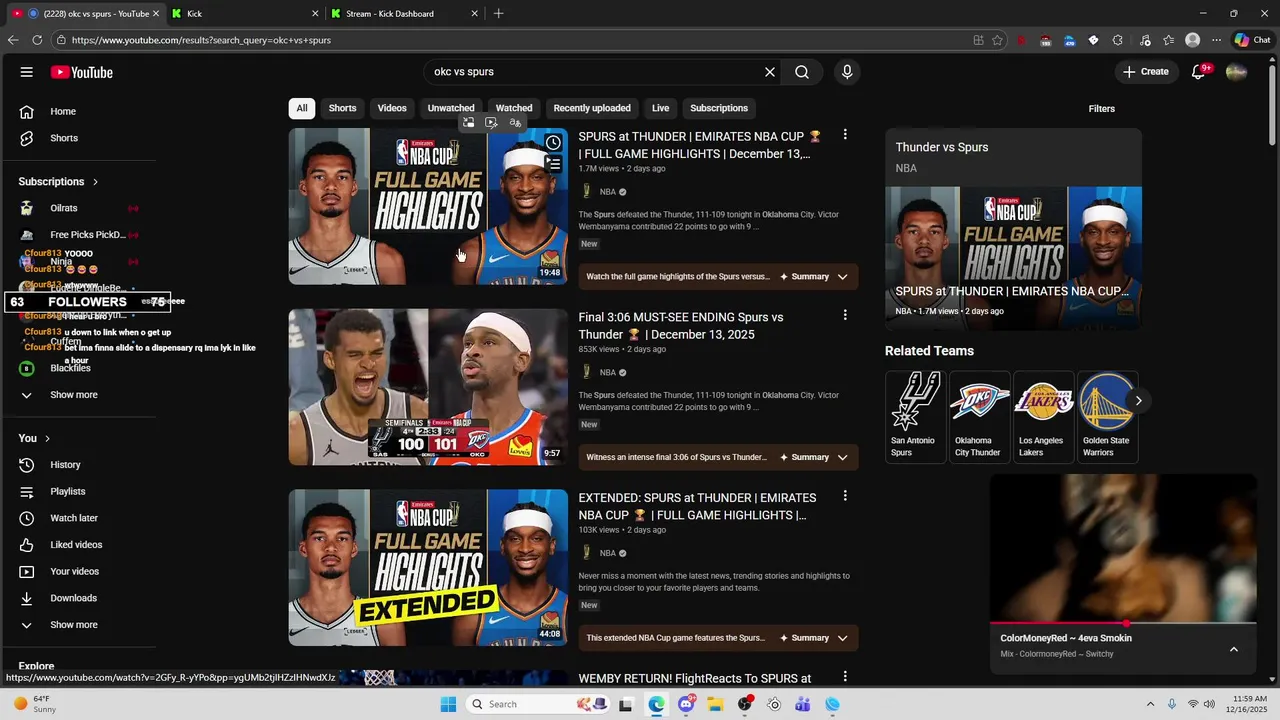
Task: Start voice search with the microphone icon
Action: pos(847,72)
